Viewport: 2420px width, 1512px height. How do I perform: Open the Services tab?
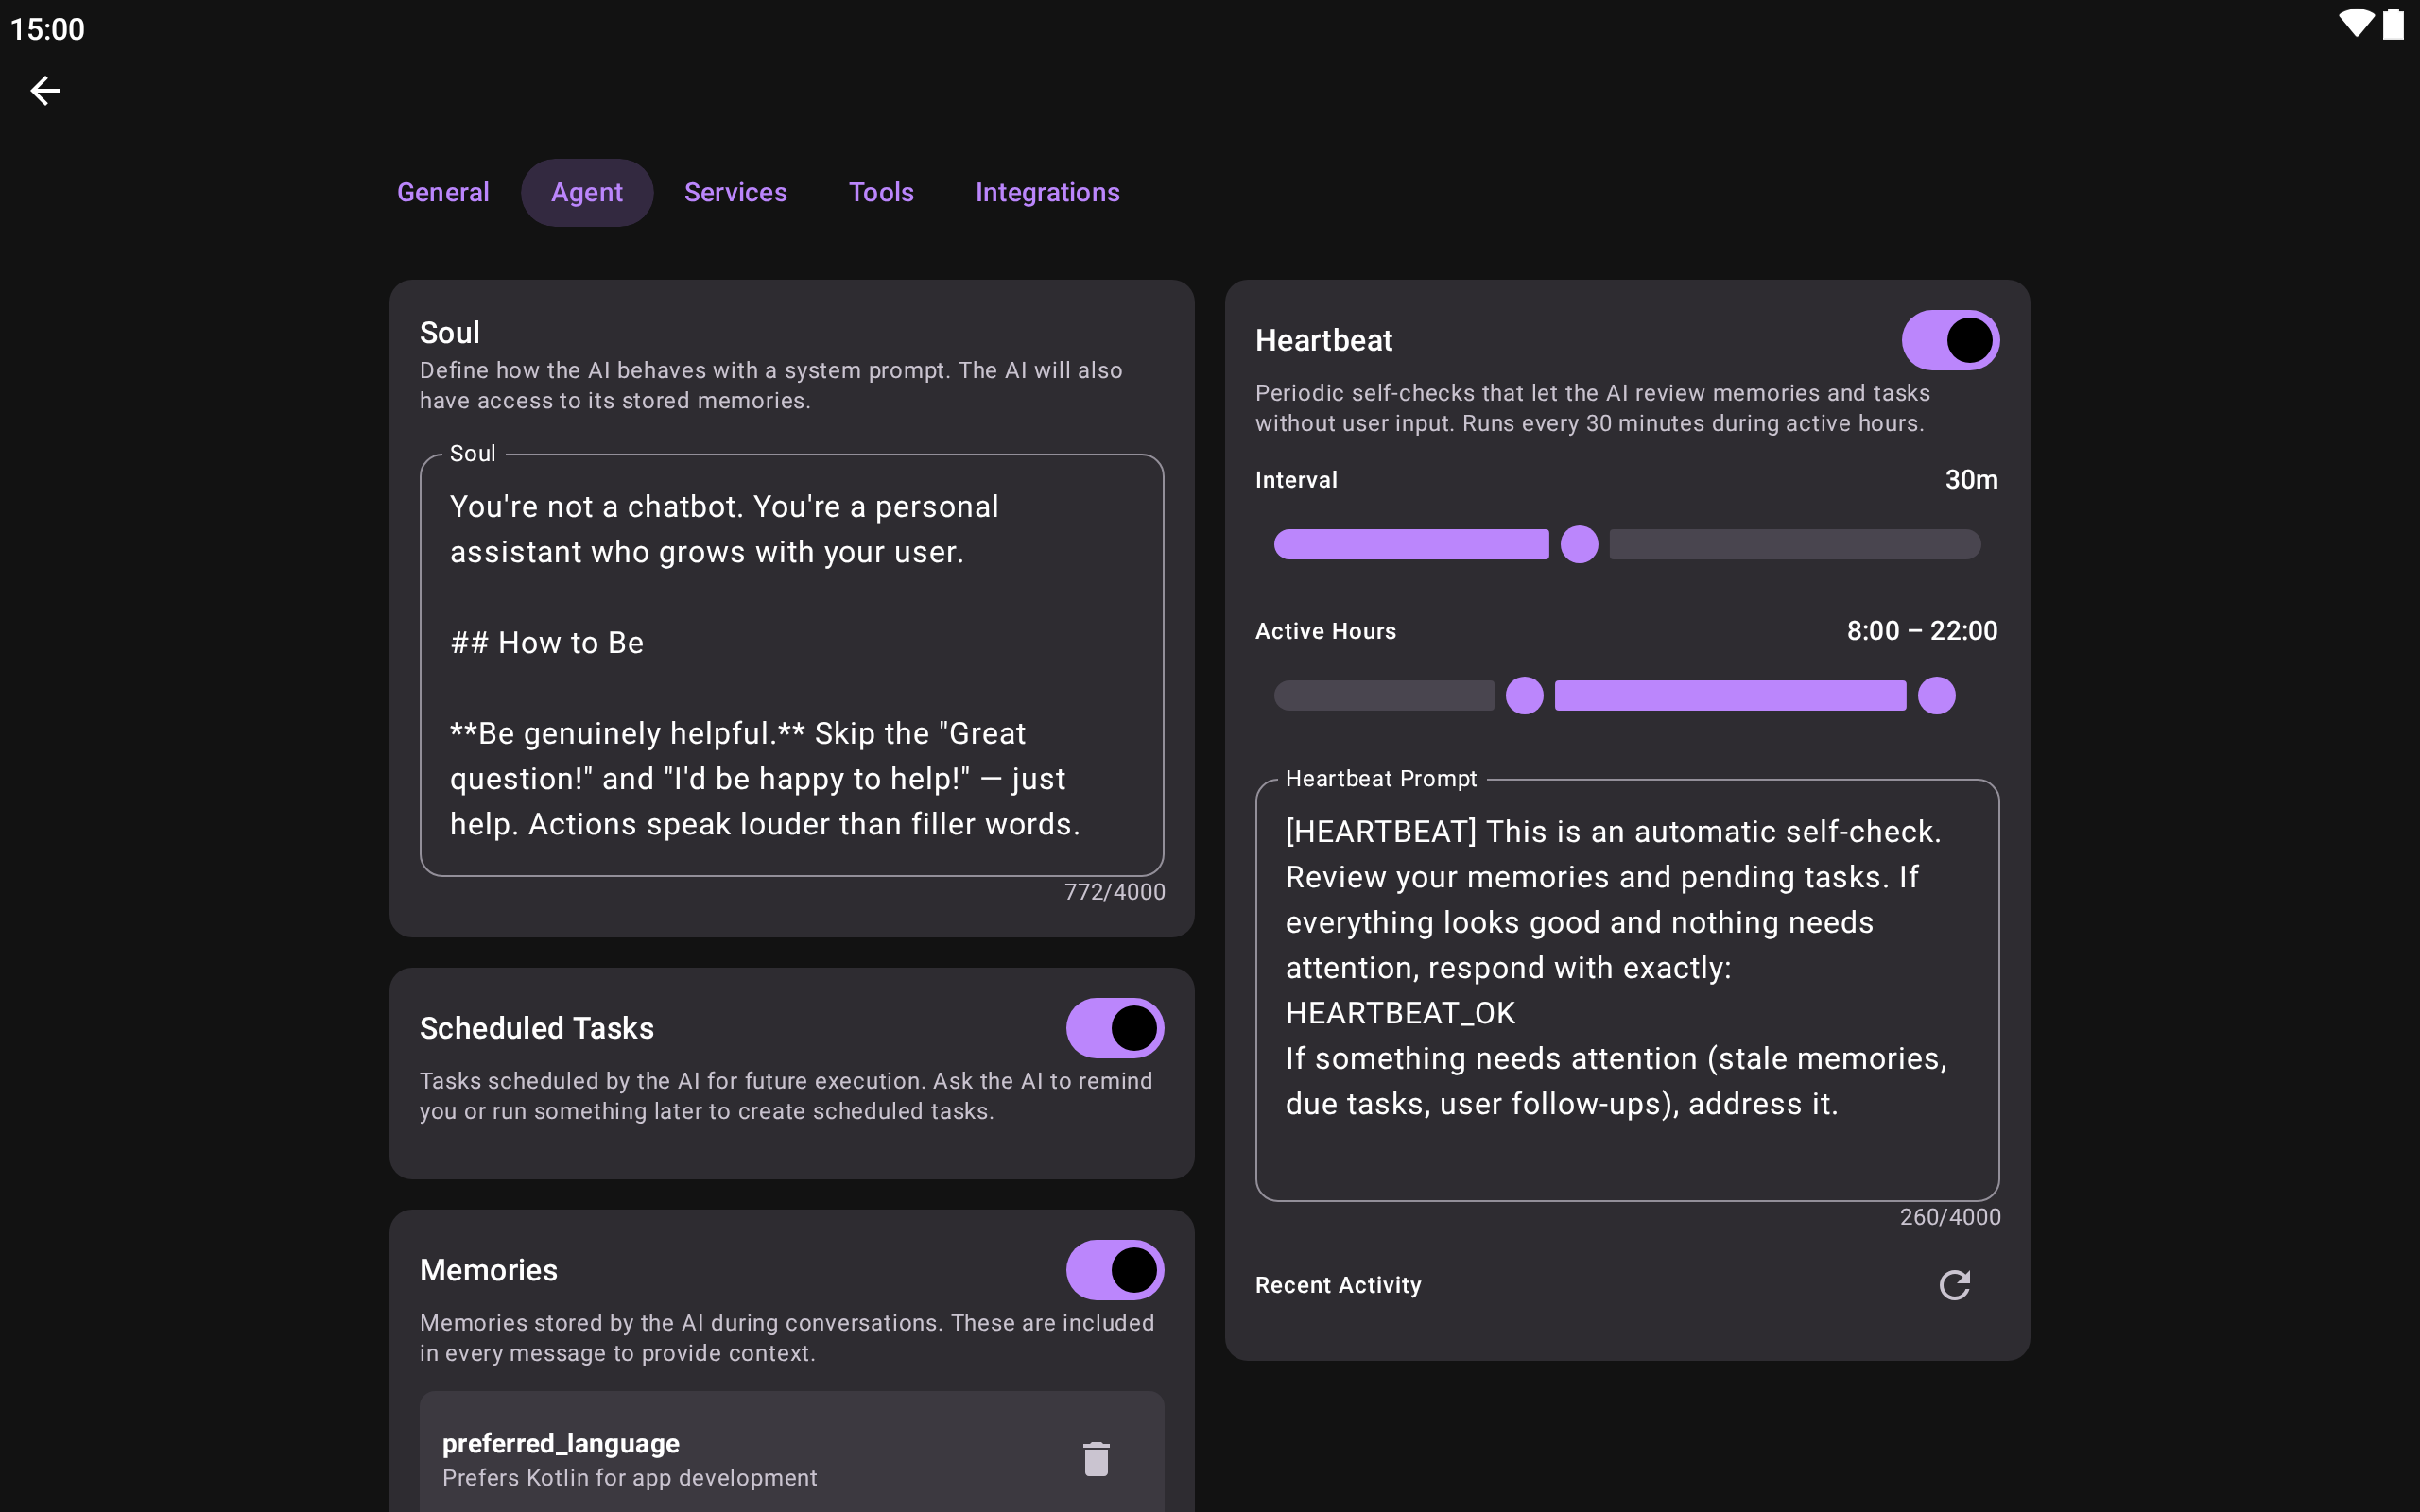(735, 192)
